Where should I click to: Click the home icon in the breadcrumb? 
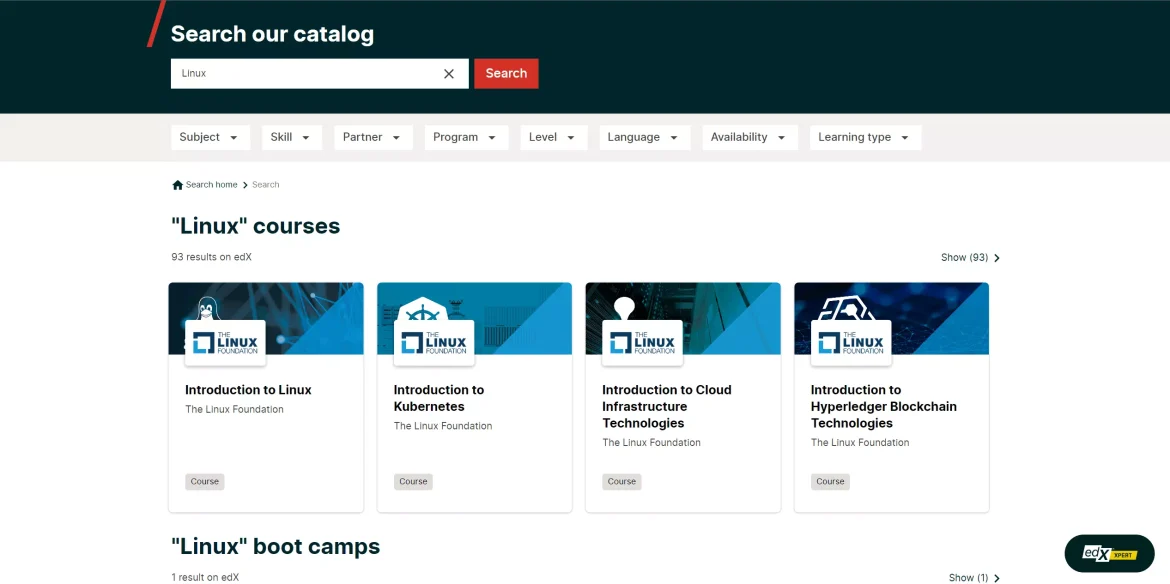click(x=178, y=185)
